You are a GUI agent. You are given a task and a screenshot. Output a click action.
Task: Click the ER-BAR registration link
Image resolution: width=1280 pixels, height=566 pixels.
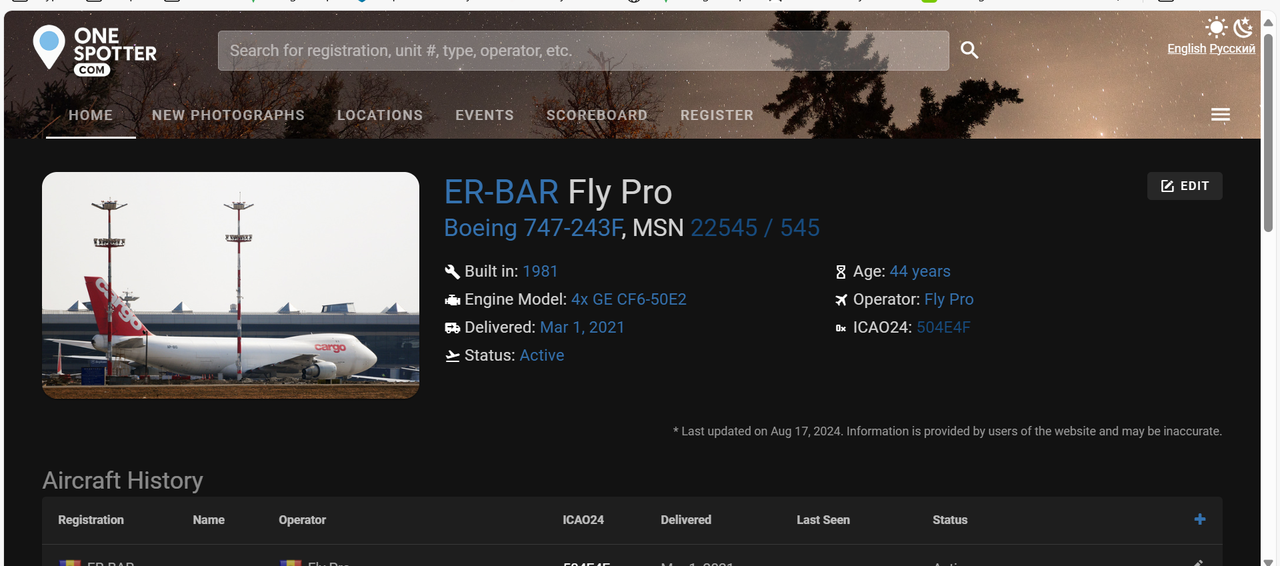coord(501,192)
